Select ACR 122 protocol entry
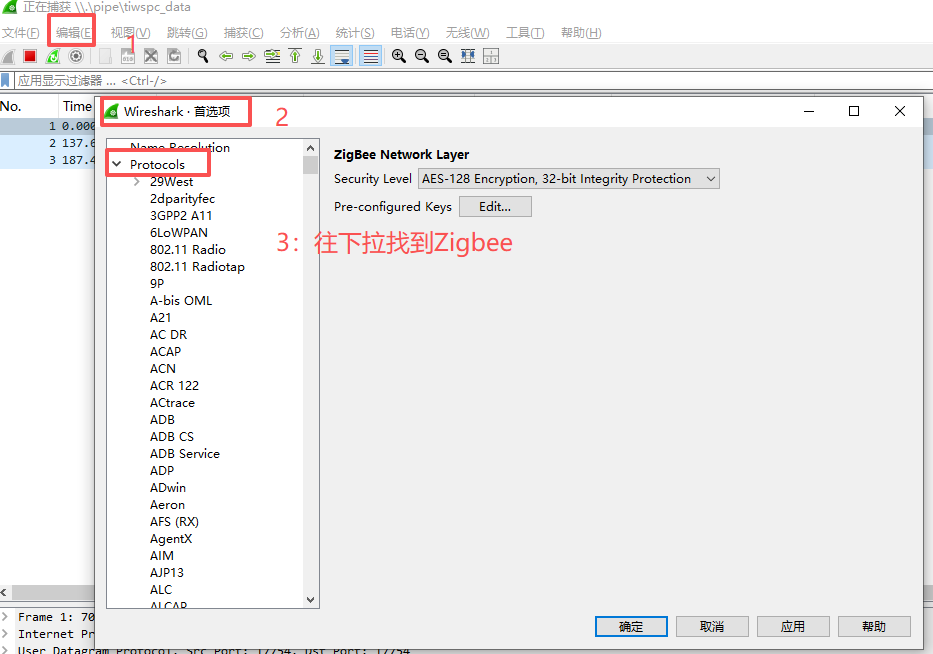The width and height of the screenshot is (933, 654). (174, 386)
